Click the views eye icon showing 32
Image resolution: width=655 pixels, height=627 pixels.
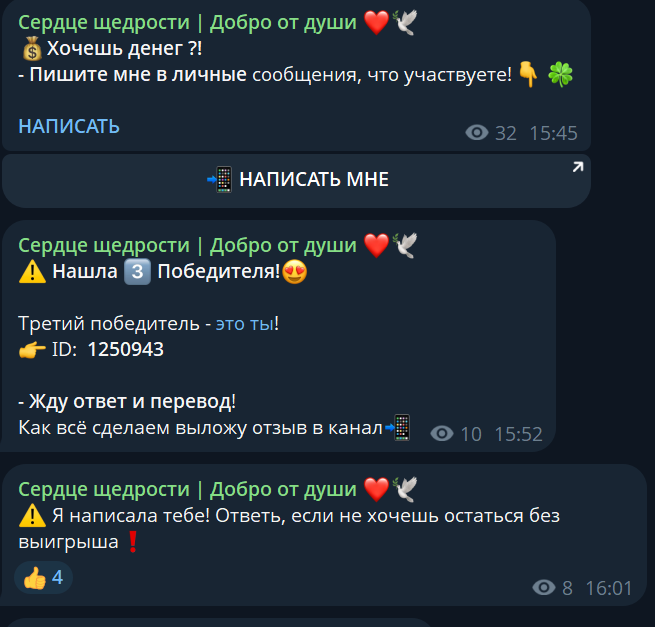click(477, 133)
